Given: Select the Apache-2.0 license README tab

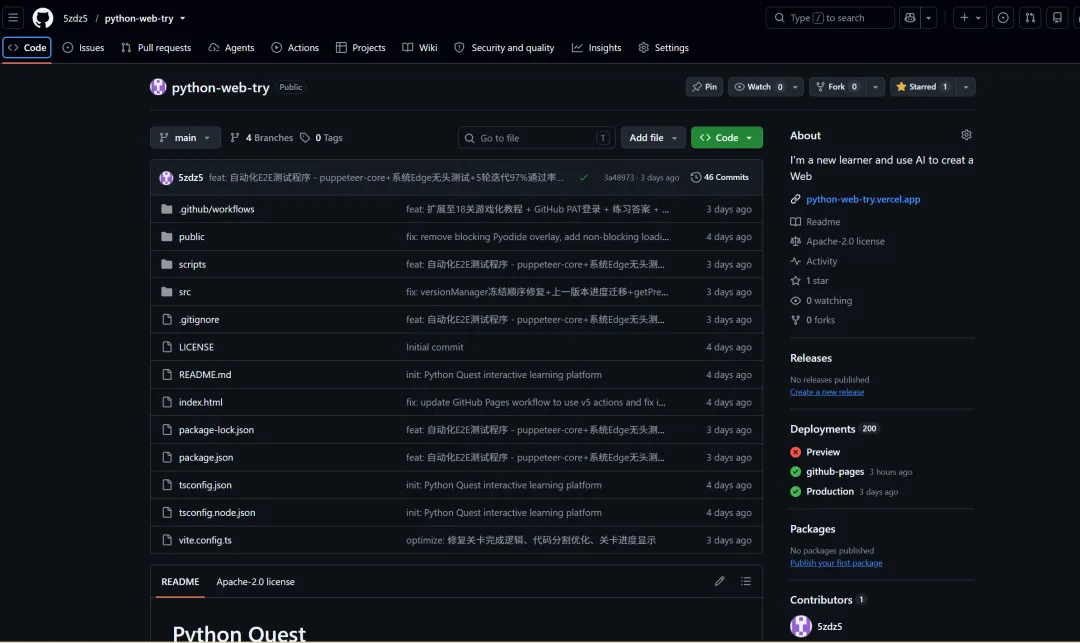Looking at the screenshot, I should [256, 582].
